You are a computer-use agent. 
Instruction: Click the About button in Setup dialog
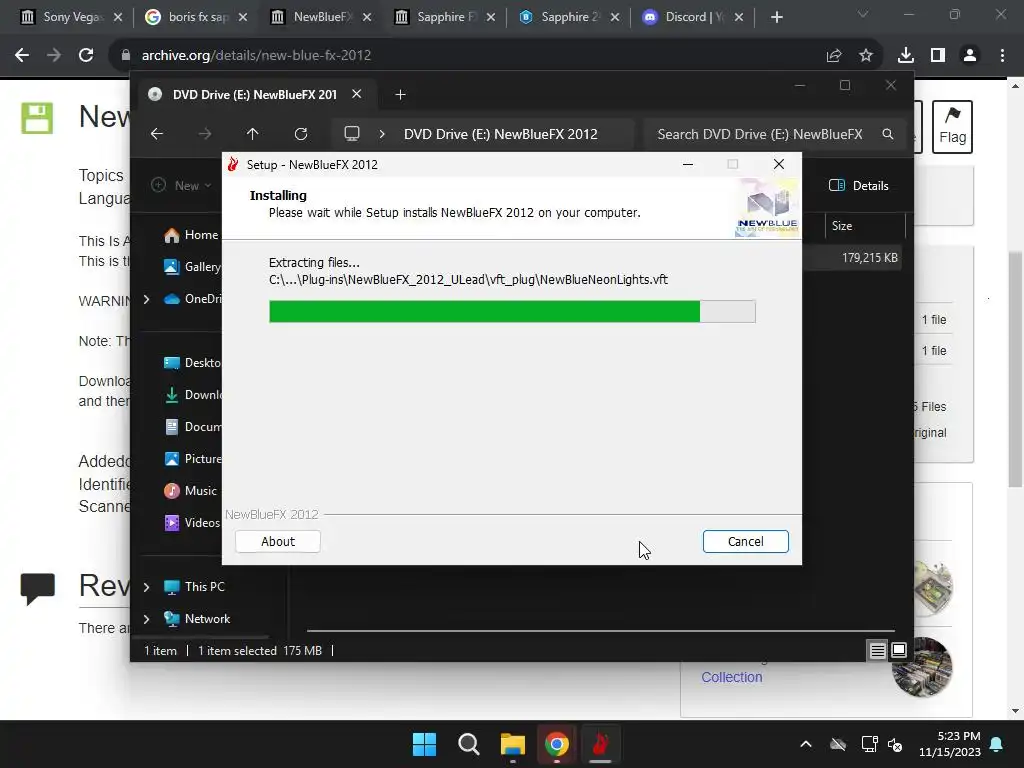point(278,541)
